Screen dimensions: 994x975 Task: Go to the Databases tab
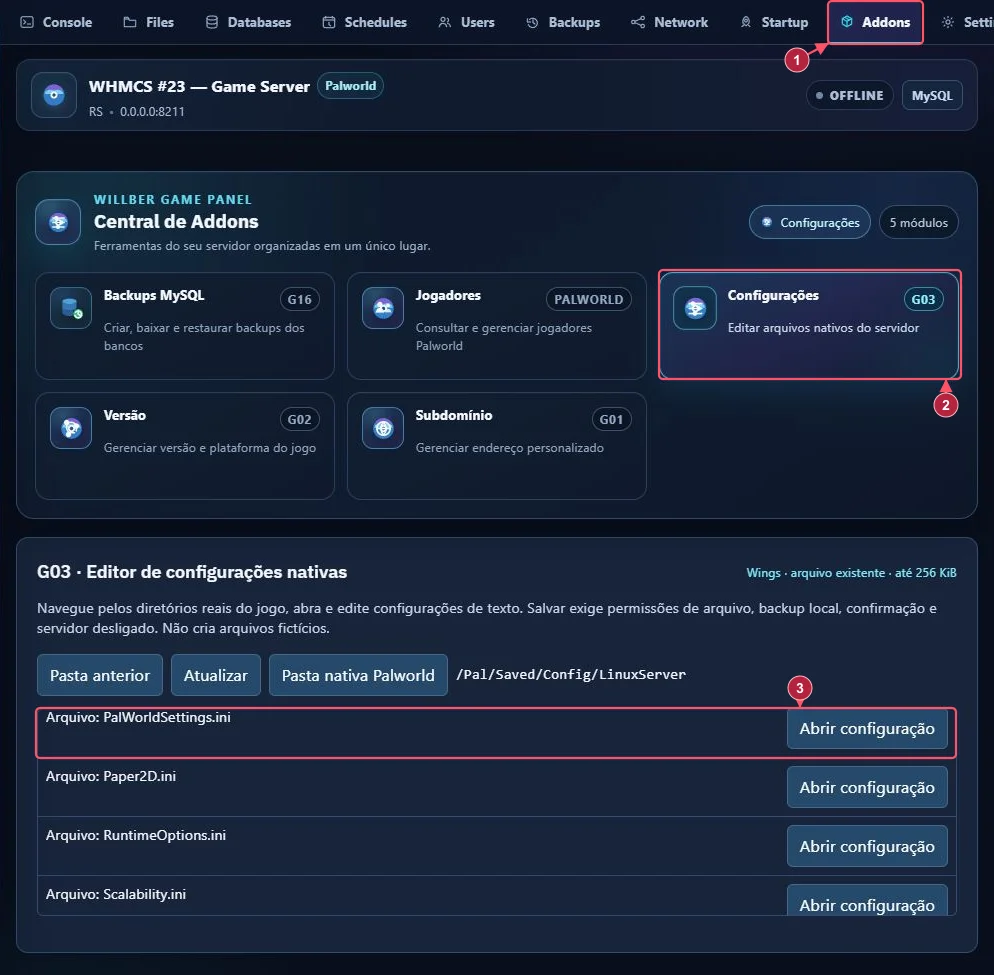click(248, 22)
